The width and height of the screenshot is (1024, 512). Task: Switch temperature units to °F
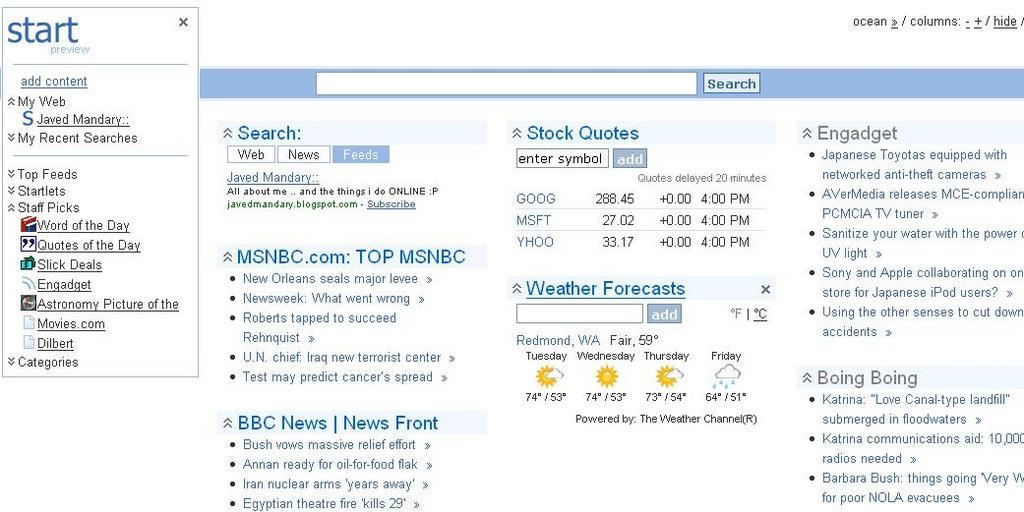736,314
